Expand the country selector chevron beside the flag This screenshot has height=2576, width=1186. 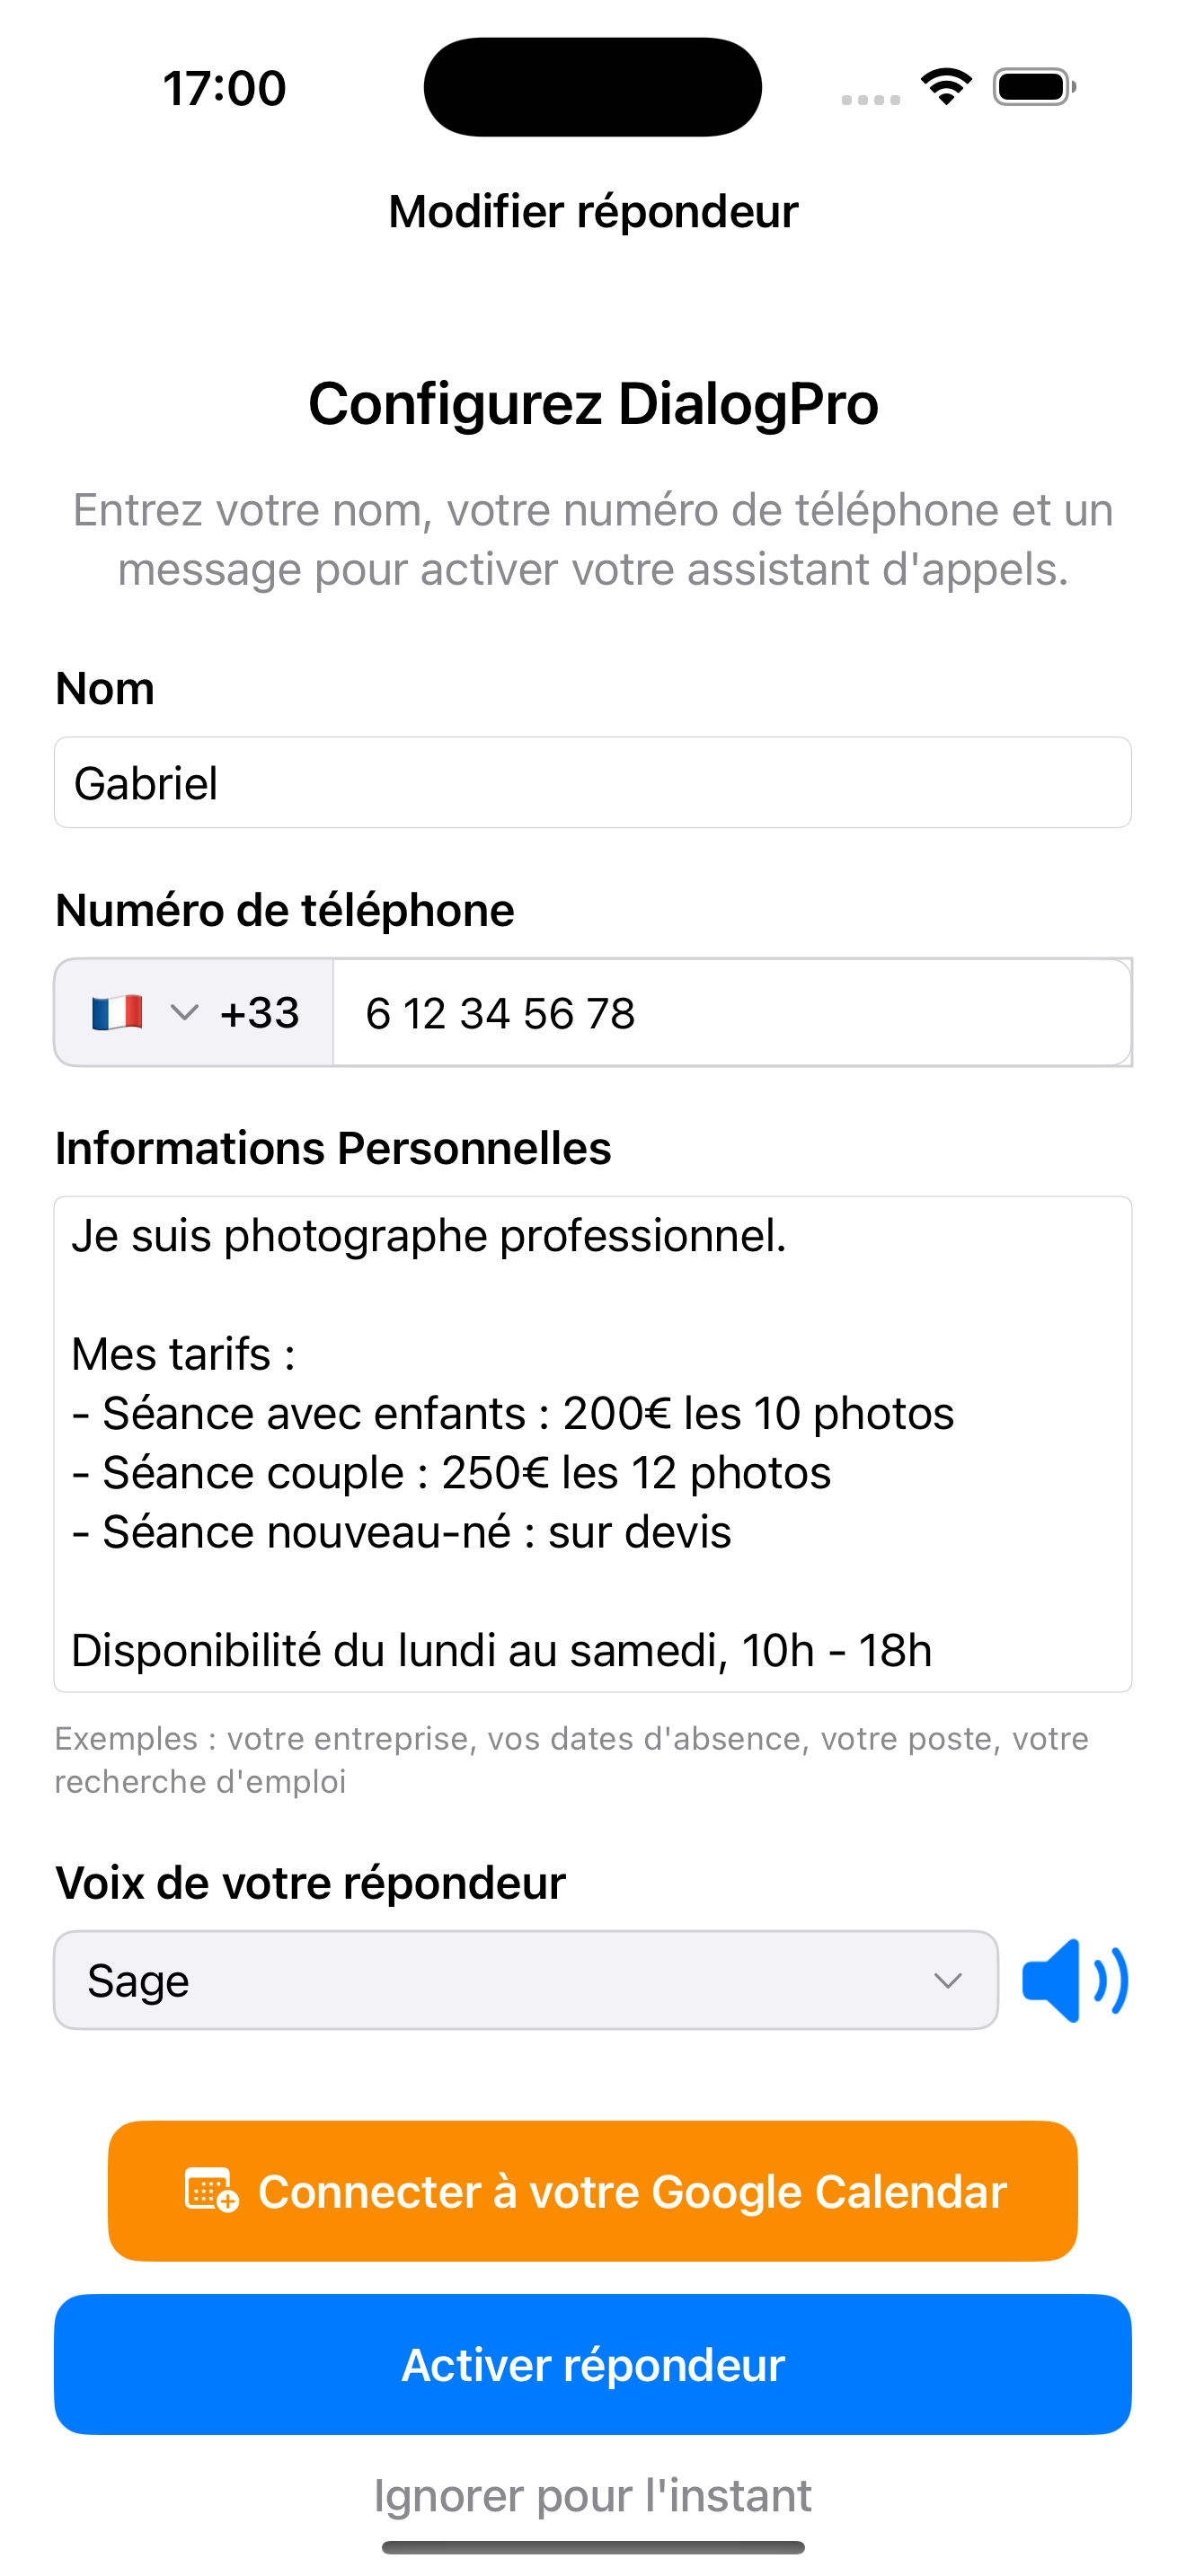pos(184,1013)
